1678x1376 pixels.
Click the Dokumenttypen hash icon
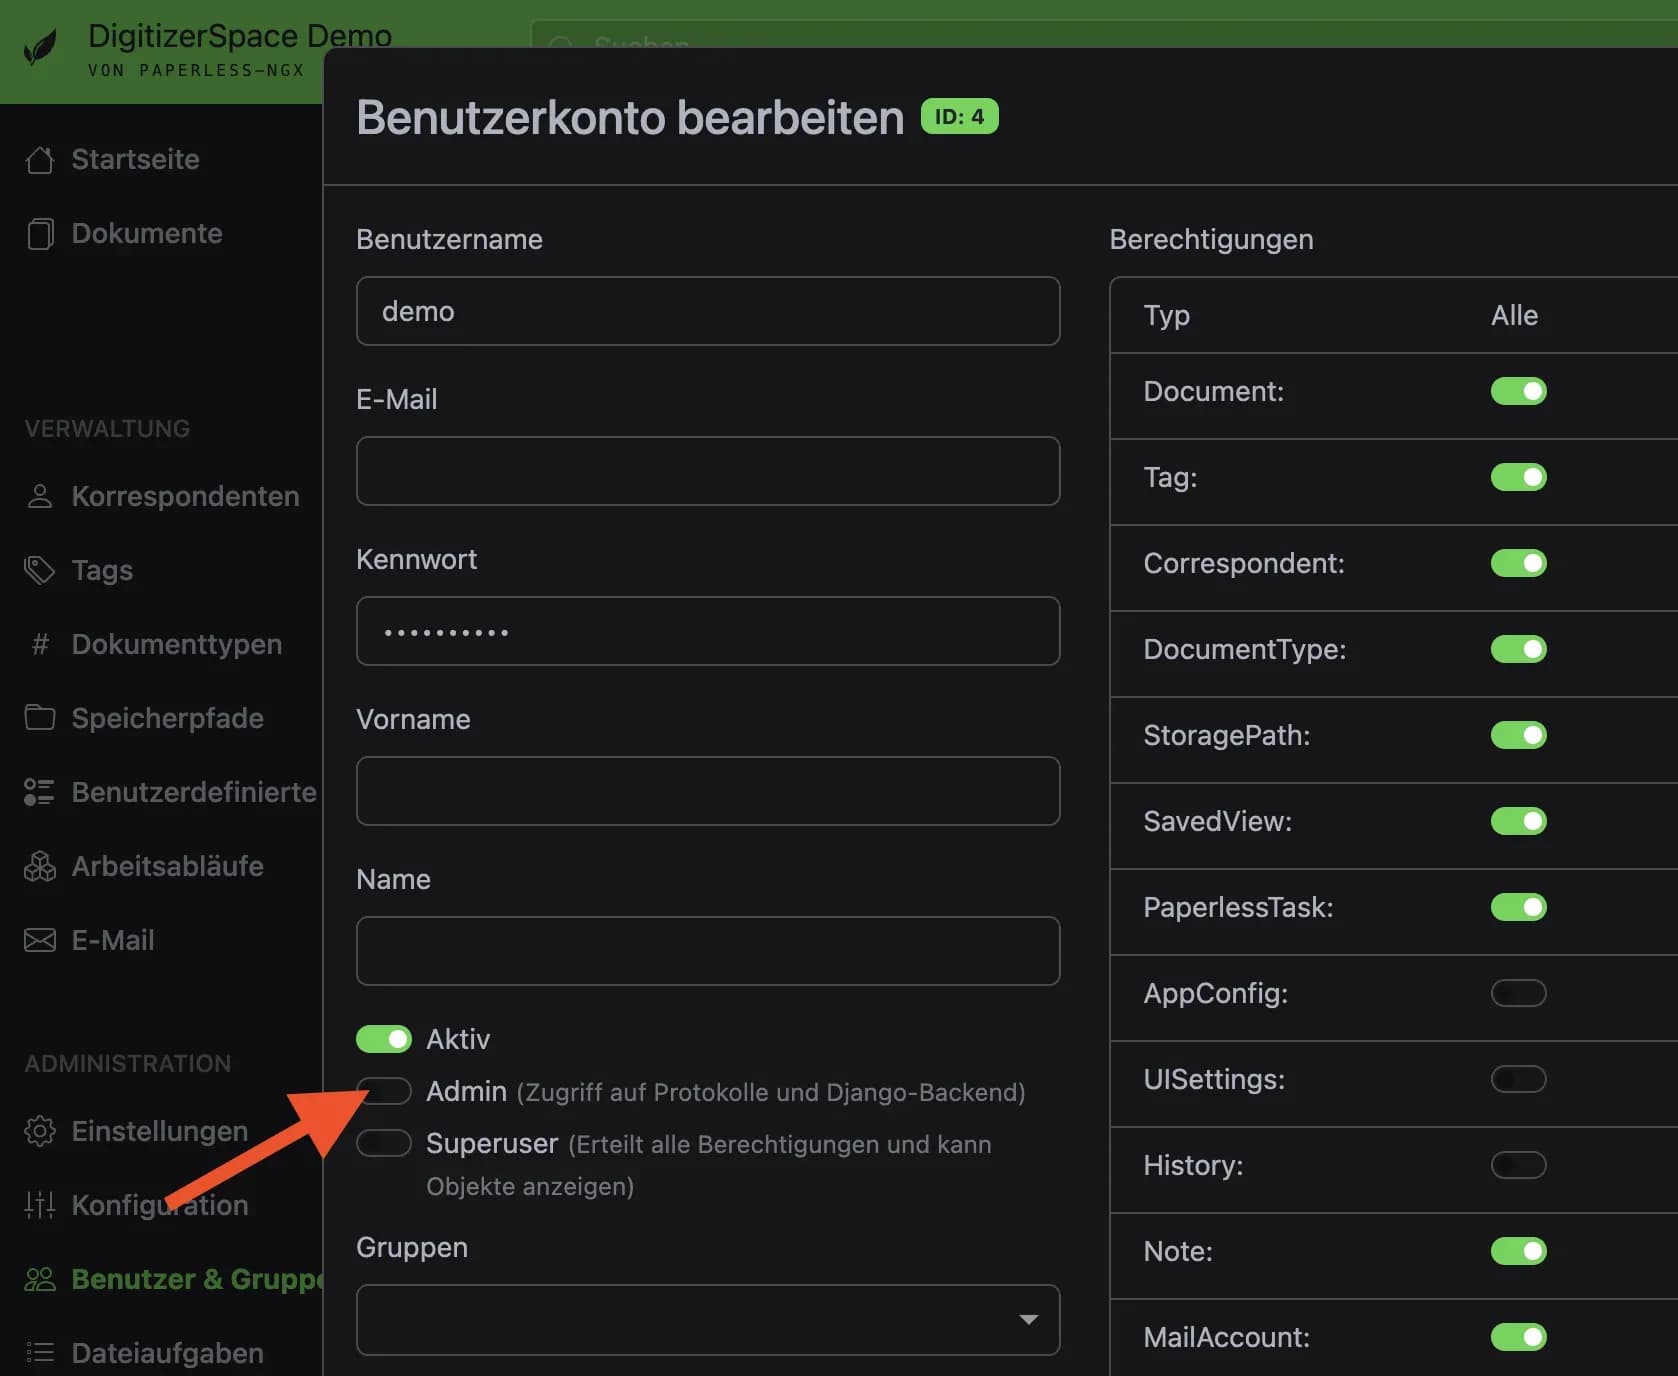[x=40, y=644]
